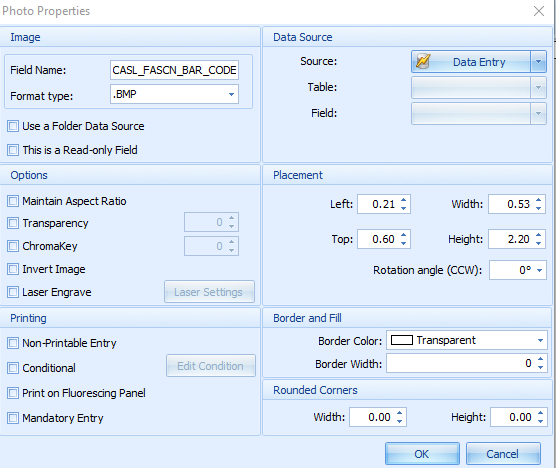Click OK to confirm properties
The width and height of the screenshot is (556, 468).
click(x=422, y=453)
